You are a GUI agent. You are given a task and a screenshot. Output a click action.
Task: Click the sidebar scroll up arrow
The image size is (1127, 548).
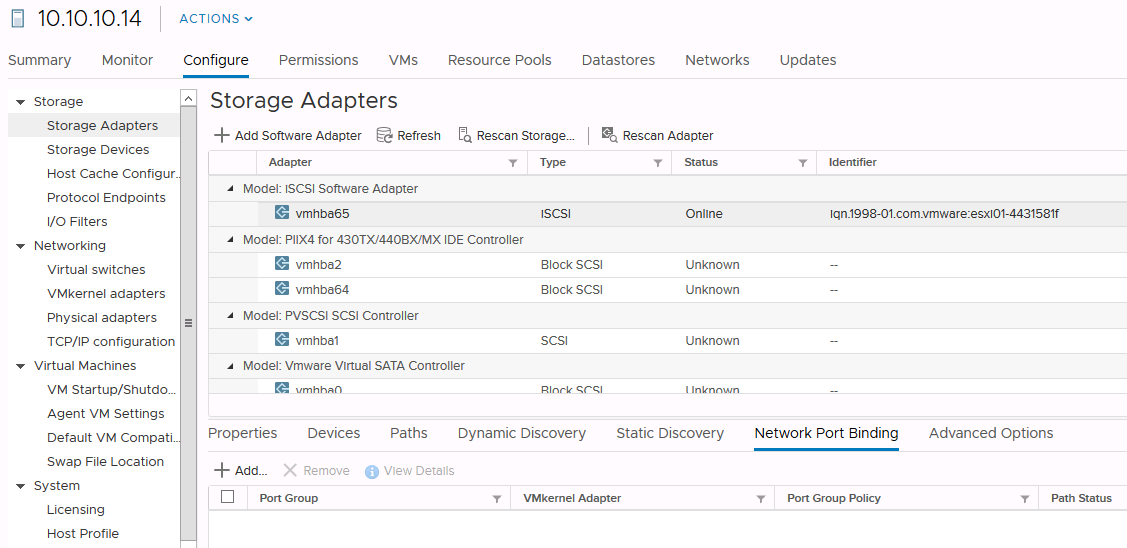pyautogui.click(x=188, y=99)
